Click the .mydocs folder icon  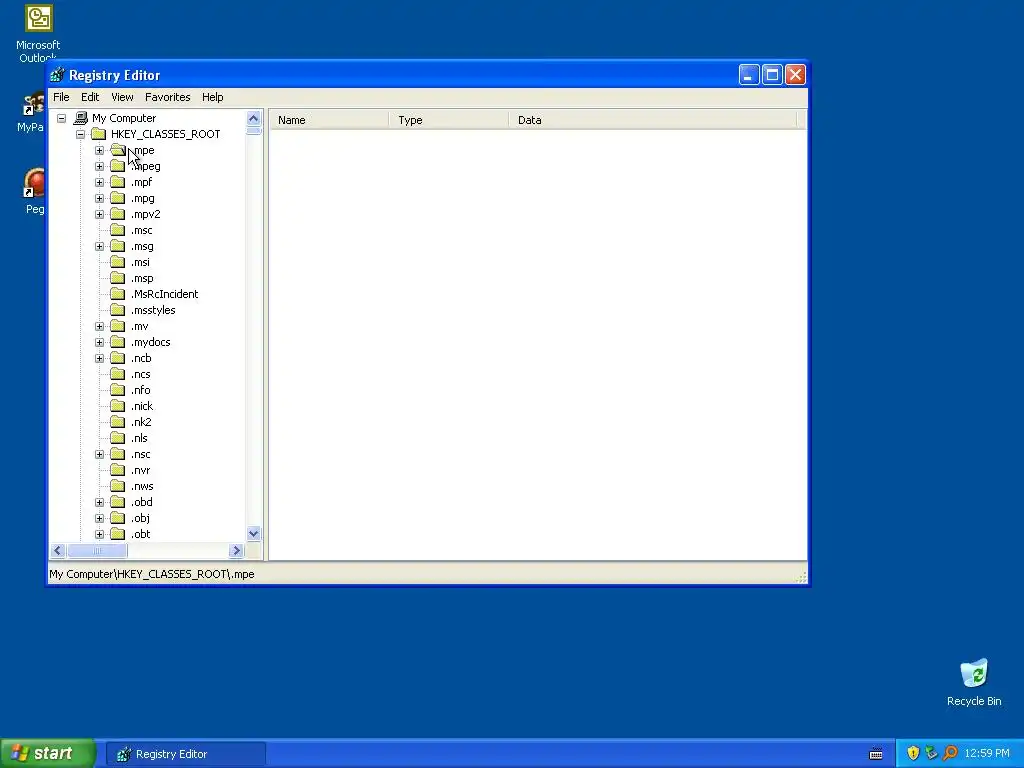pos(118,342)
